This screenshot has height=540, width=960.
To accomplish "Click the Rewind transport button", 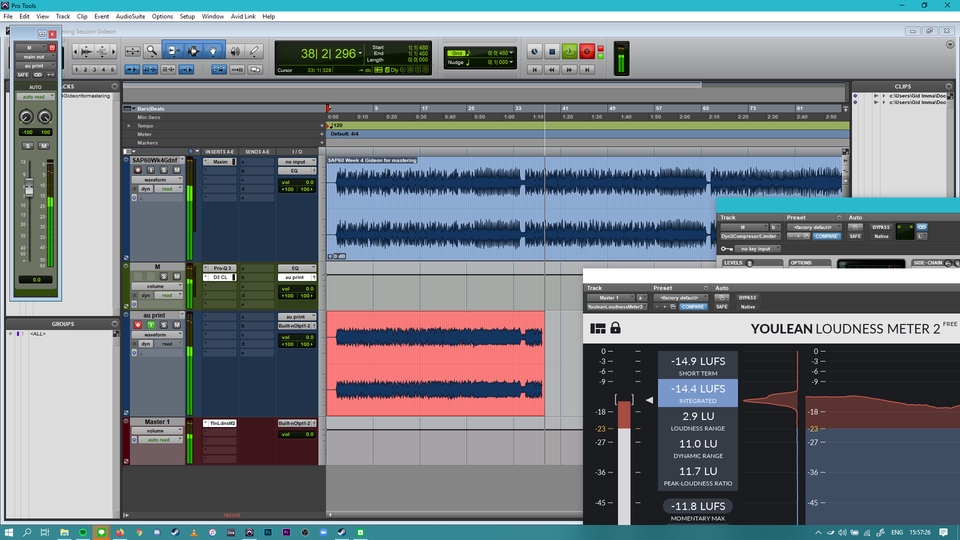I will (x=552, y=70).
